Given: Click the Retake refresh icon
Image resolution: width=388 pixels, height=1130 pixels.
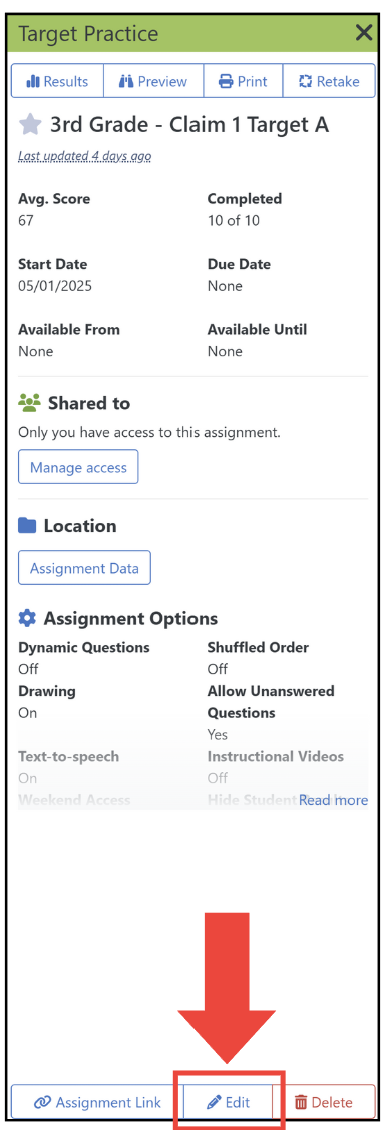Looking at the screenshot, I should coord(306,81).
